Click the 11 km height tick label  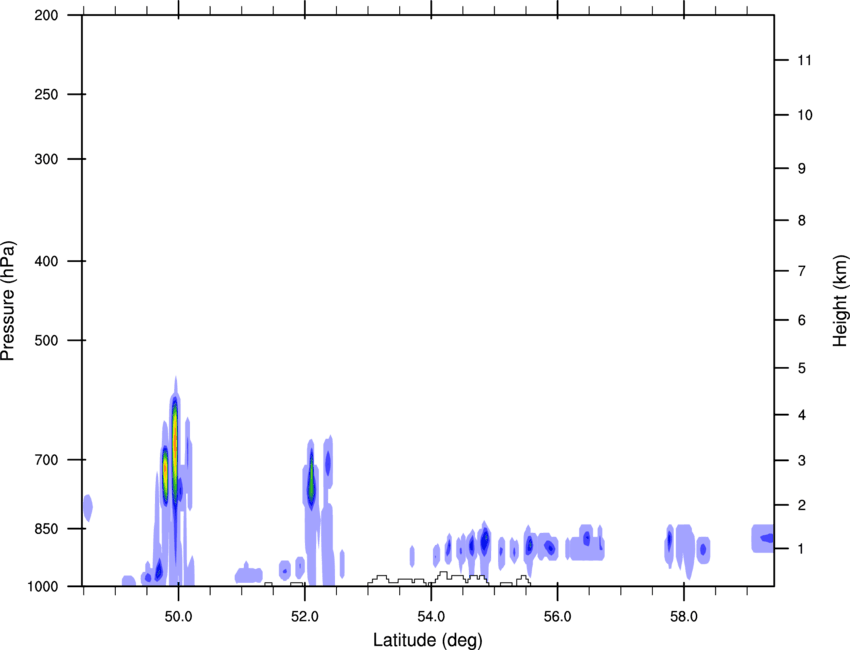pyautogui.click(x=804, y=60)
